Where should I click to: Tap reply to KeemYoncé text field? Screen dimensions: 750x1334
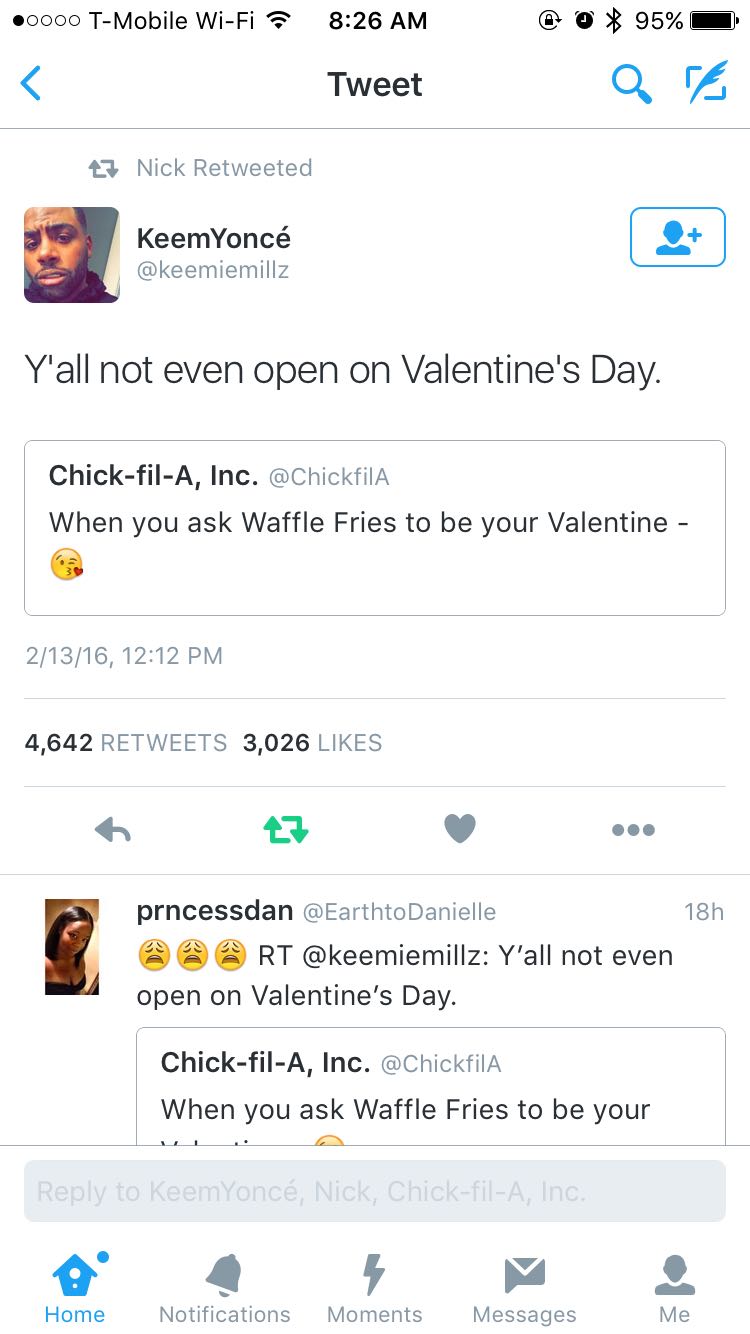coord(375,1191)
